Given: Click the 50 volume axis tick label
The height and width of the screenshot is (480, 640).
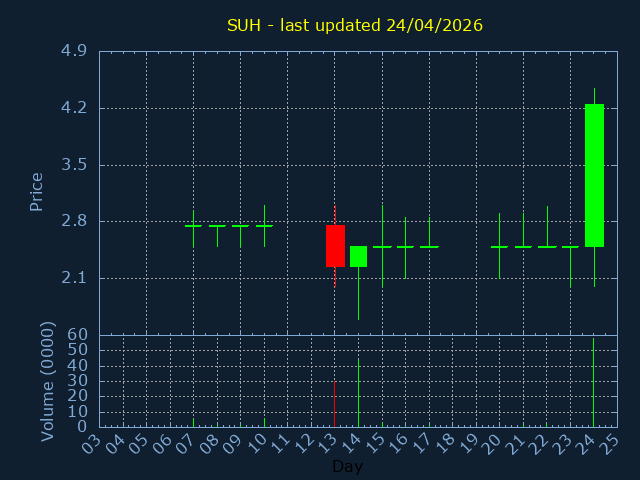Looking at the screenshot, I should pos(78,350).
